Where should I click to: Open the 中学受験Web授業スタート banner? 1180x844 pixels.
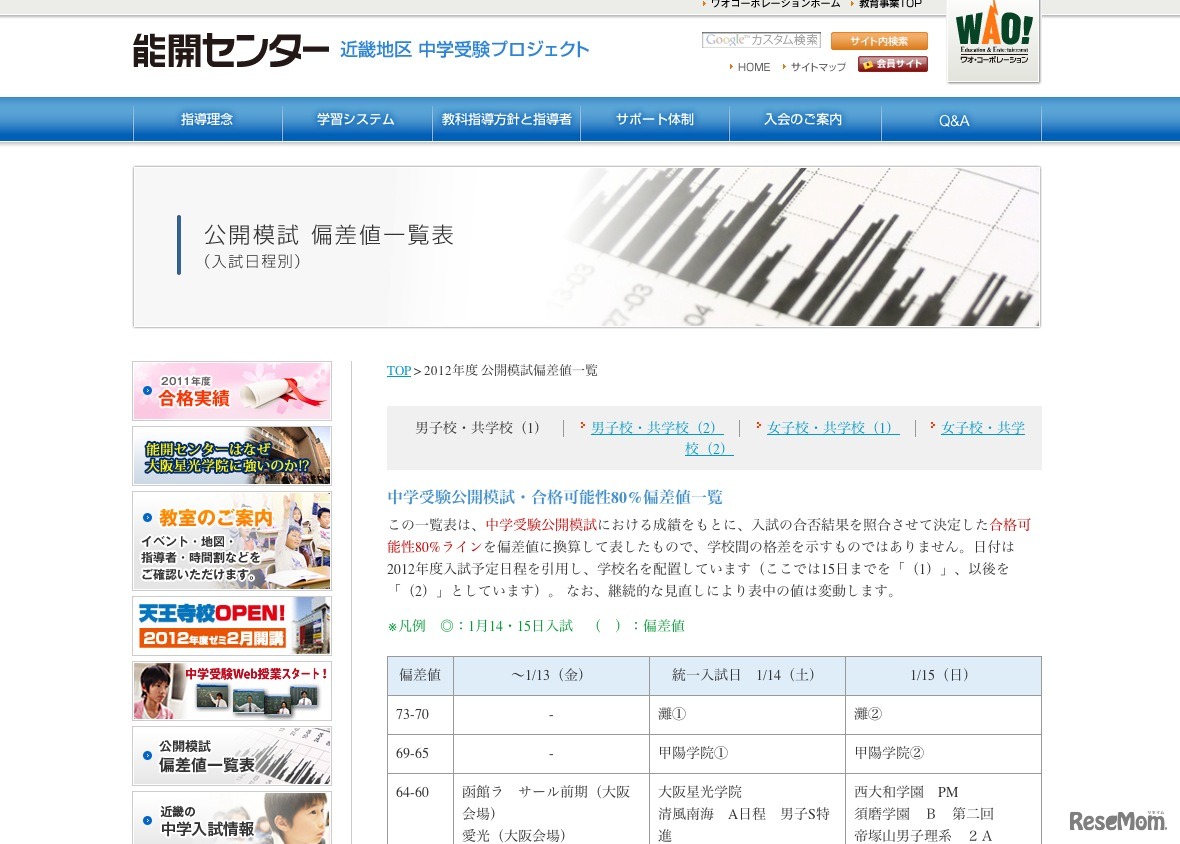click(x=232, y=691)
